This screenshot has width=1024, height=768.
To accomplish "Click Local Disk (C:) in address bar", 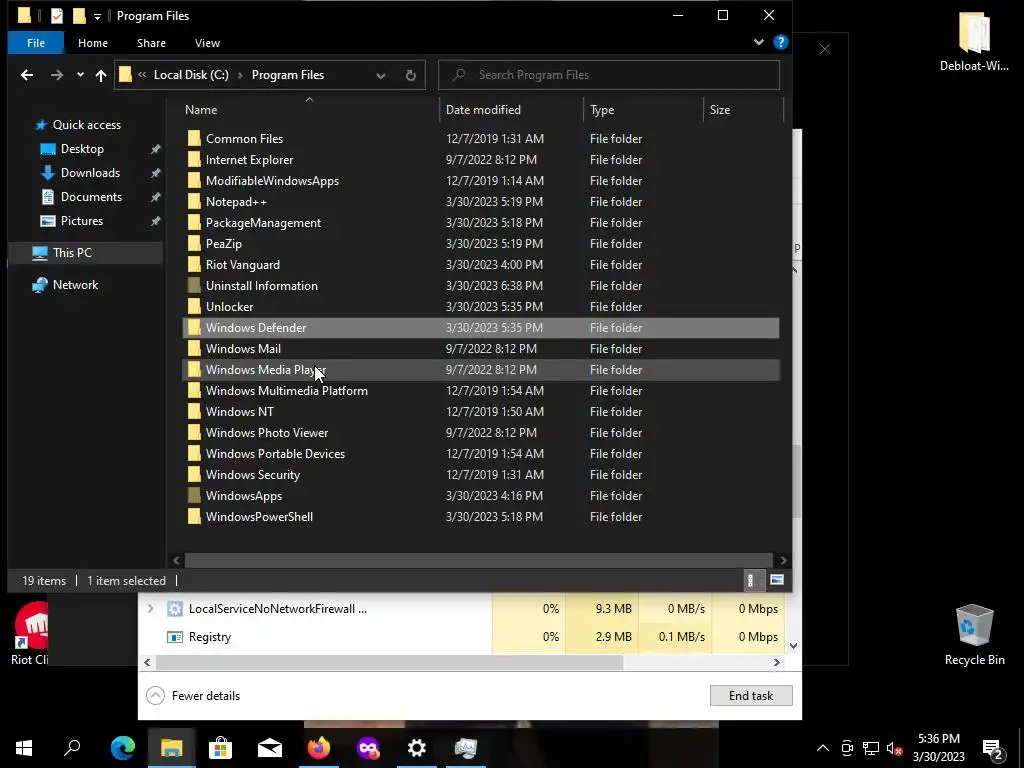I will [191, 75].
